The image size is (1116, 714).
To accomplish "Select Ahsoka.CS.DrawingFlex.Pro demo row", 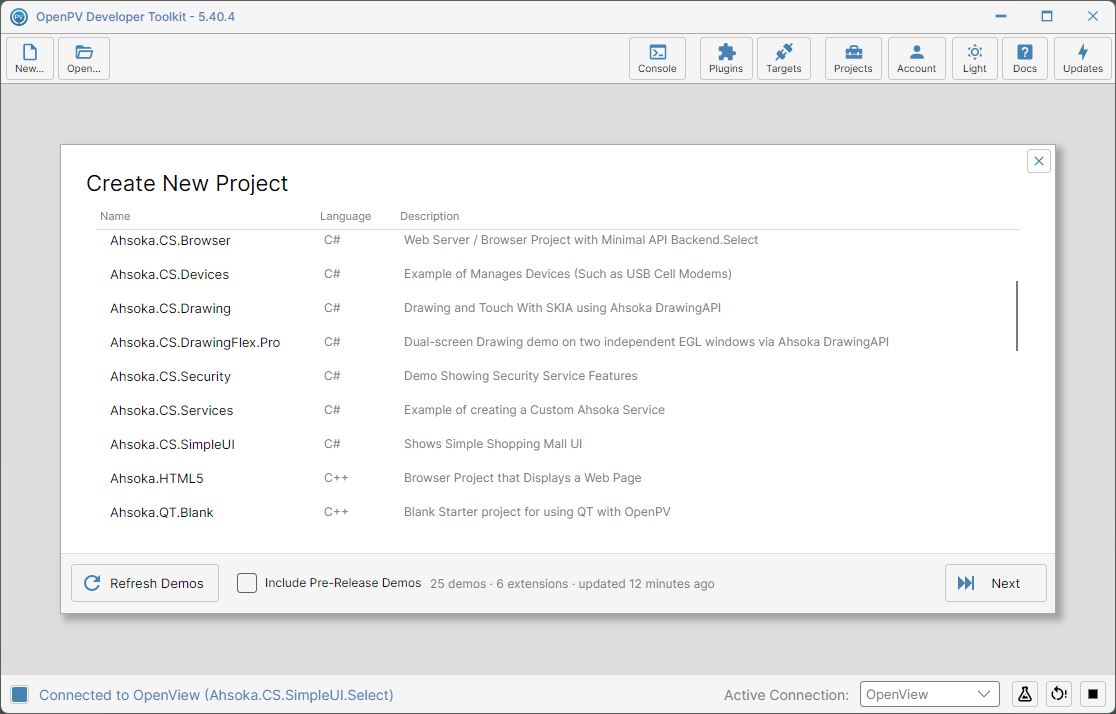I will pos(558,342).
